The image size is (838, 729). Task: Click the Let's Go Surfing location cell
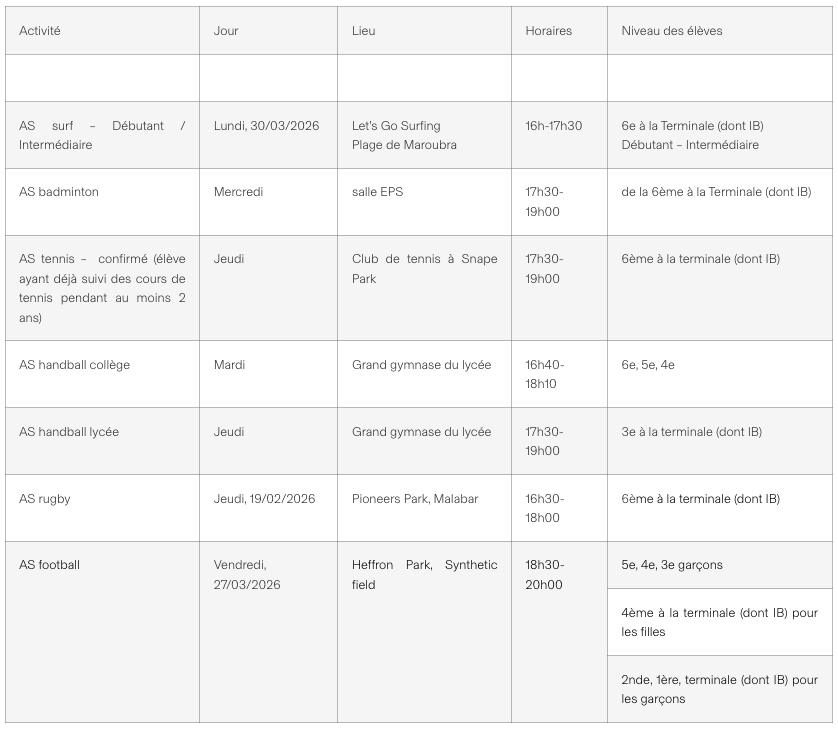pos(424,135)
